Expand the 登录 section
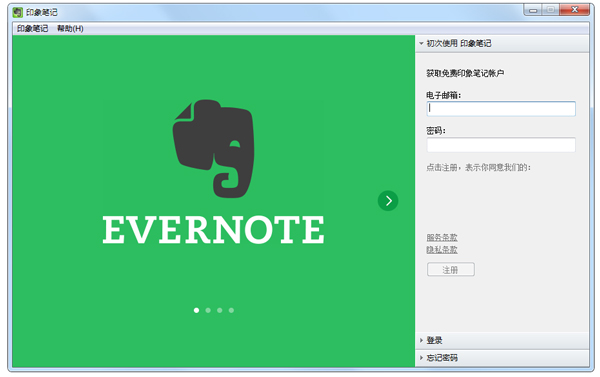Viewport: 600px width, 377px height. (x=502, y=340)
